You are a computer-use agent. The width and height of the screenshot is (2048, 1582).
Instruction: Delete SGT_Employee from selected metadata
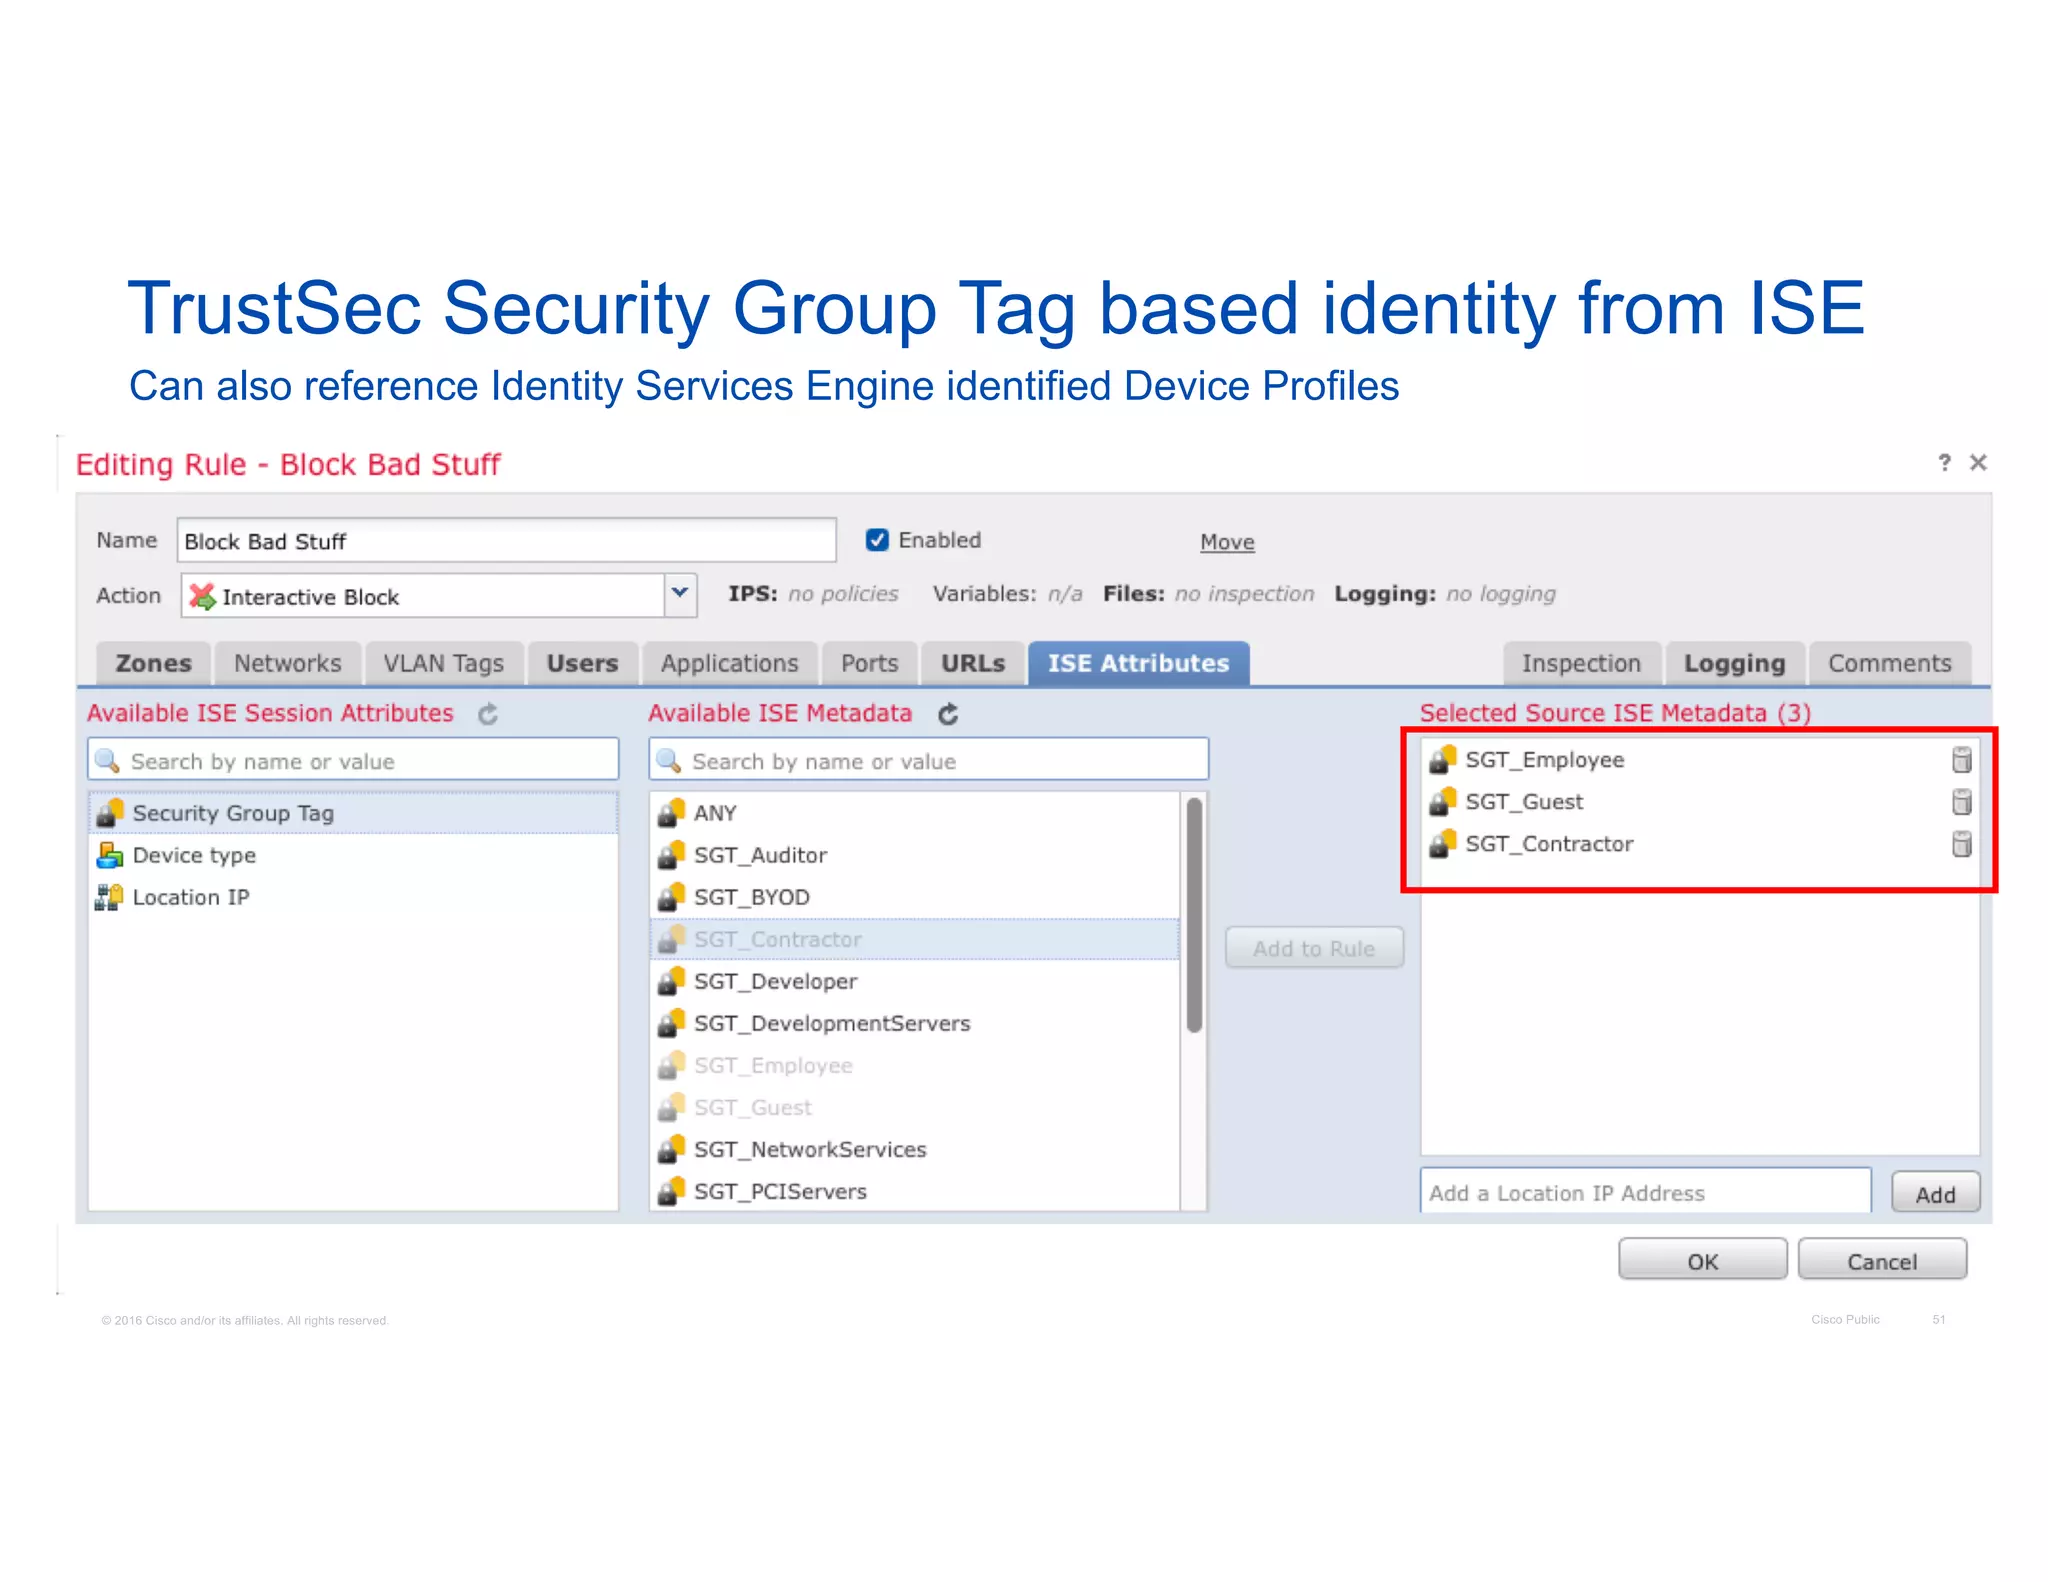coord(1962,760)
